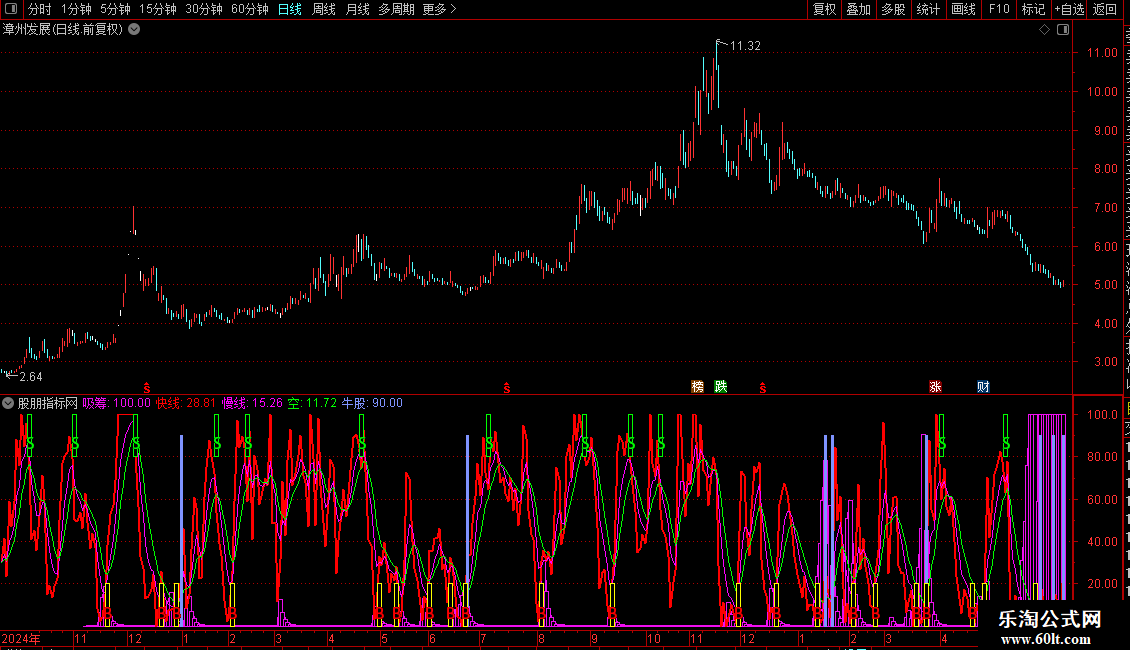Viewport: 1130px width, 650px height.
Task: Click the 7 month marker on time axis
Action: (x=483, y=638)
